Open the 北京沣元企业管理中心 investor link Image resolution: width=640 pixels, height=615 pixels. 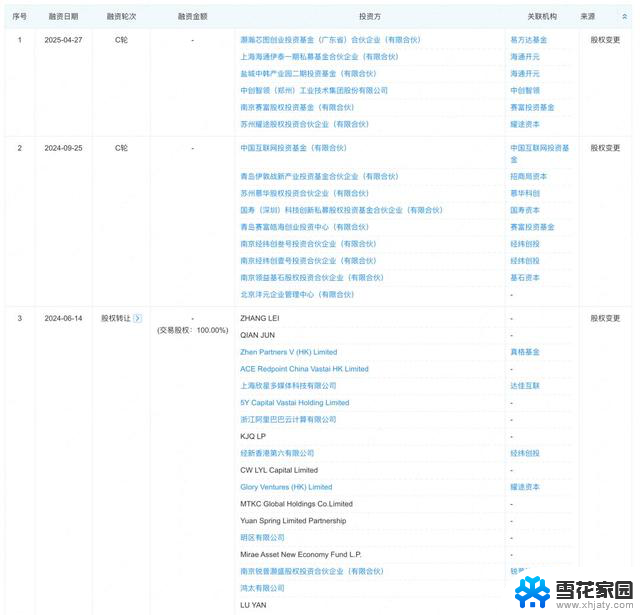tap(297, 294)
